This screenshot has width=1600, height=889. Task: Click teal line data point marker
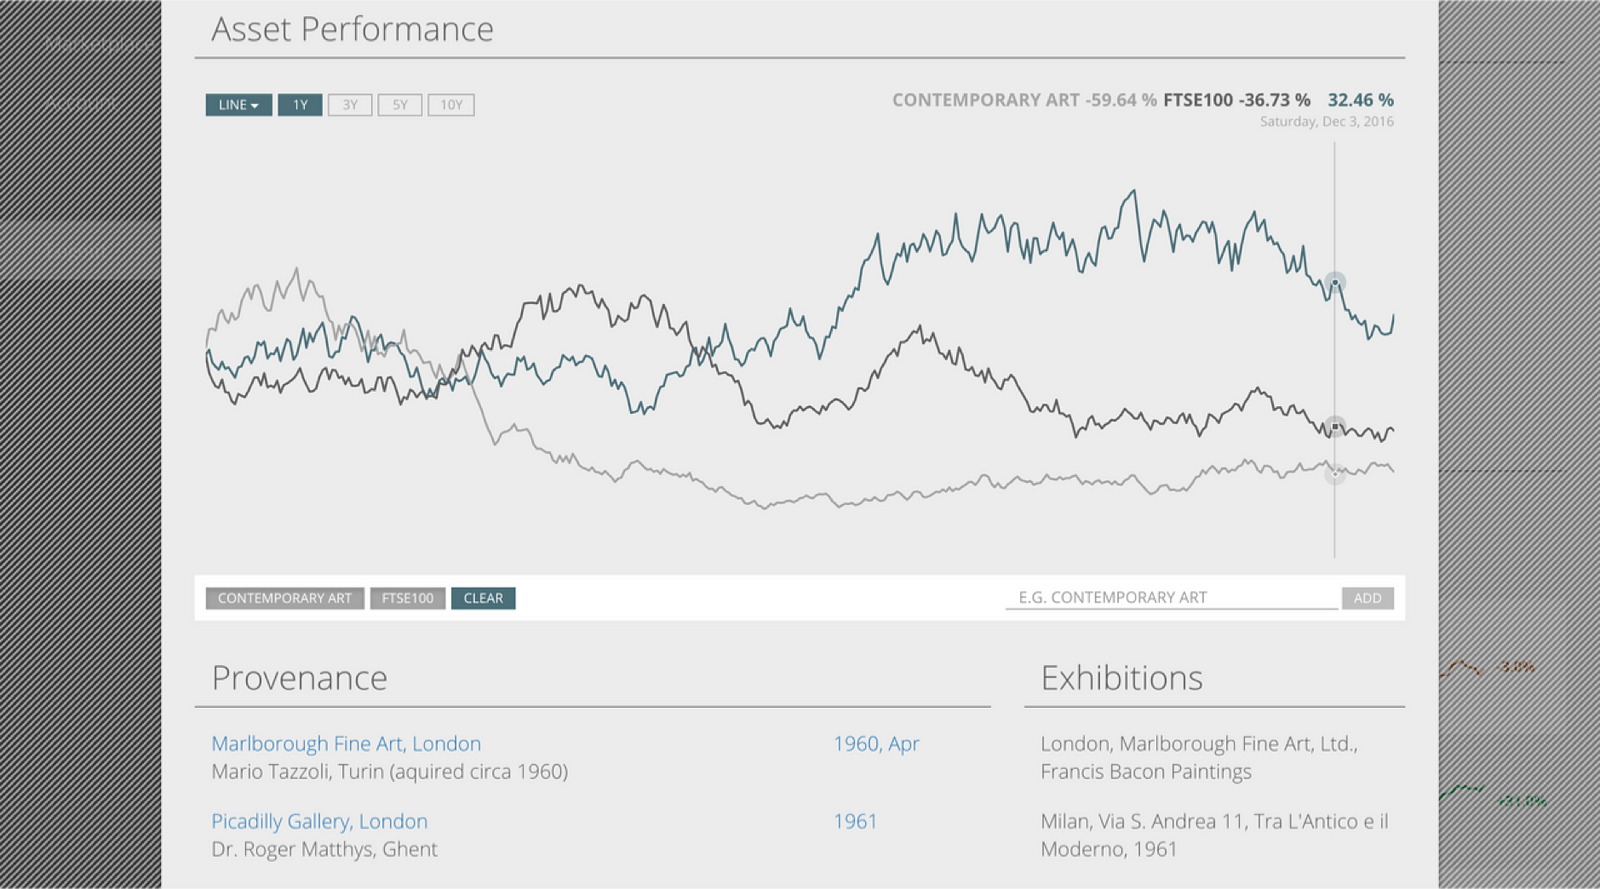pos(1335,283)
